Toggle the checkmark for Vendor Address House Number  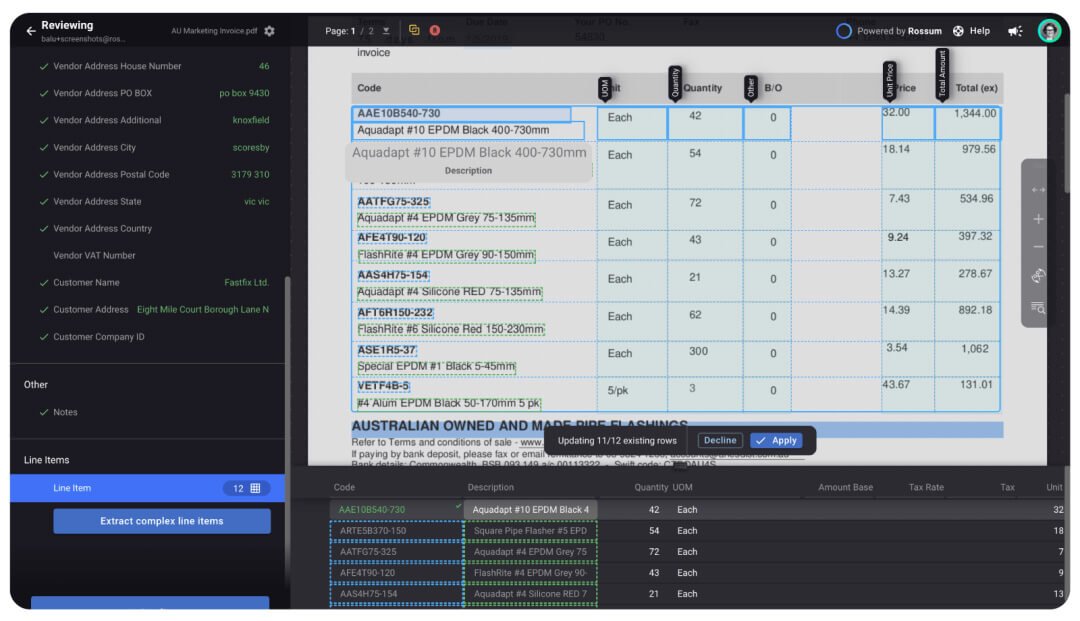tap(43, 67)
